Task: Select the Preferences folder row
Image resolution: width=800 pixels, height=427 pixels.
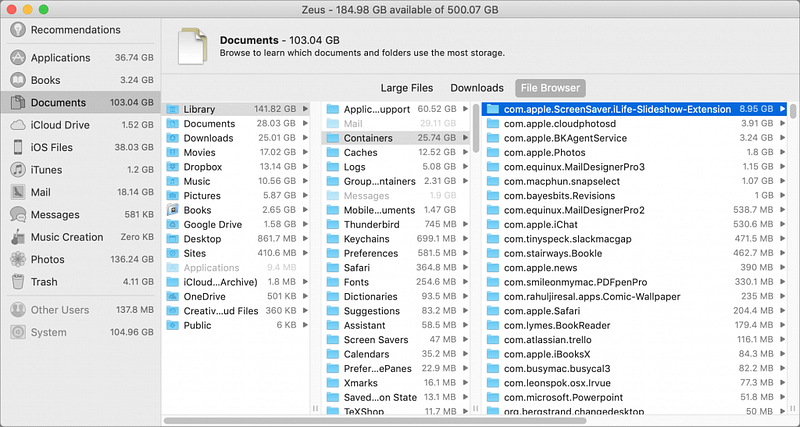Action: click(x=397, y=254)
